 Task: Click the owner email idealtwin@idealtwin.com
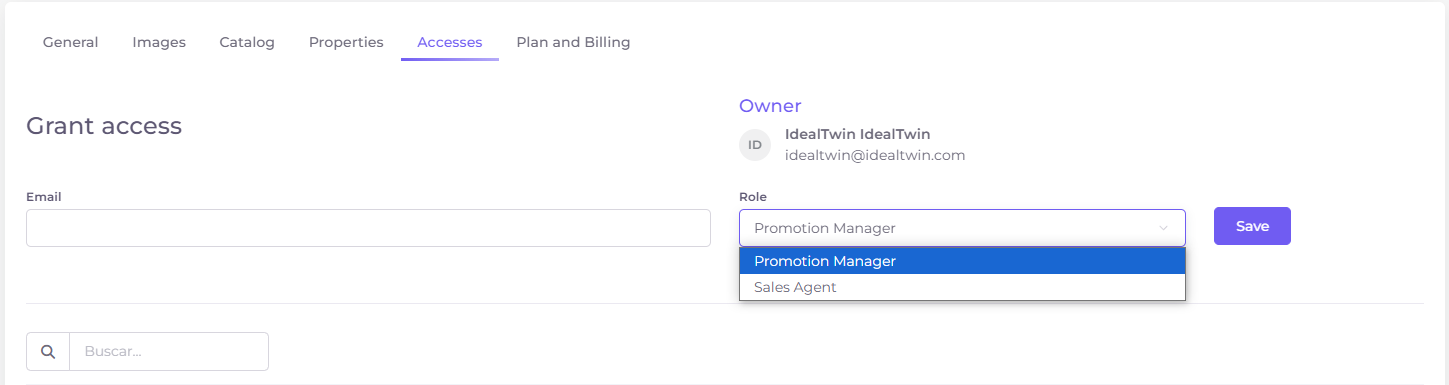point(875,155)
